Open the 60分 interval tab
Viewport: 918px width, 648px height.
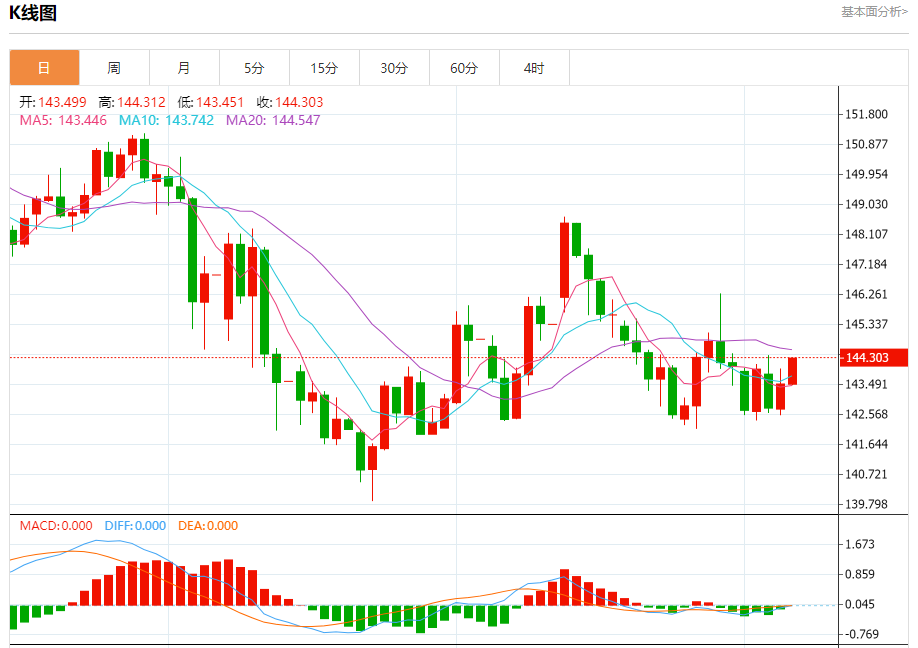(x=464, y=68)
